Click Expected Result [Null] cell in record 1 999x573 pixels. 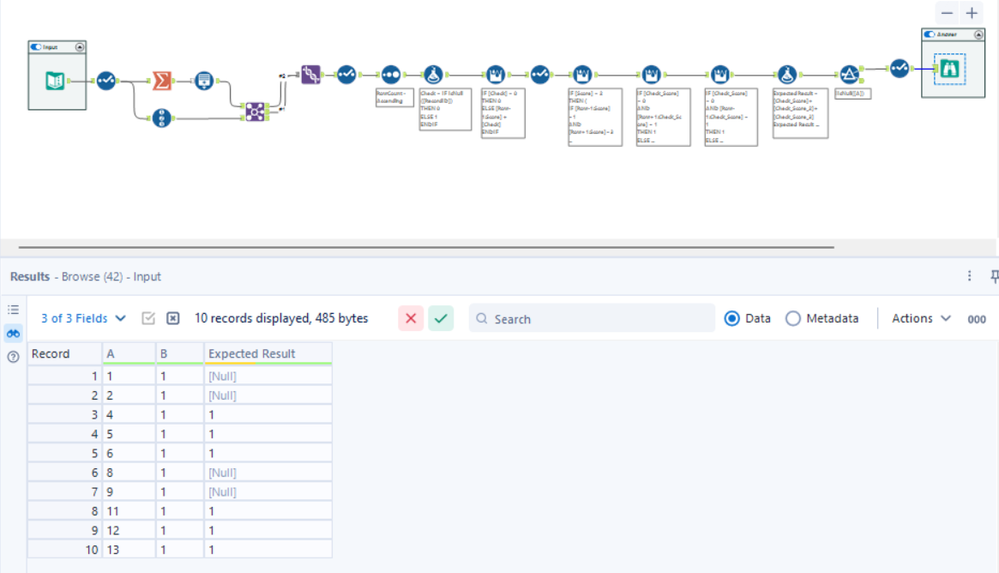tap(268, 377)
